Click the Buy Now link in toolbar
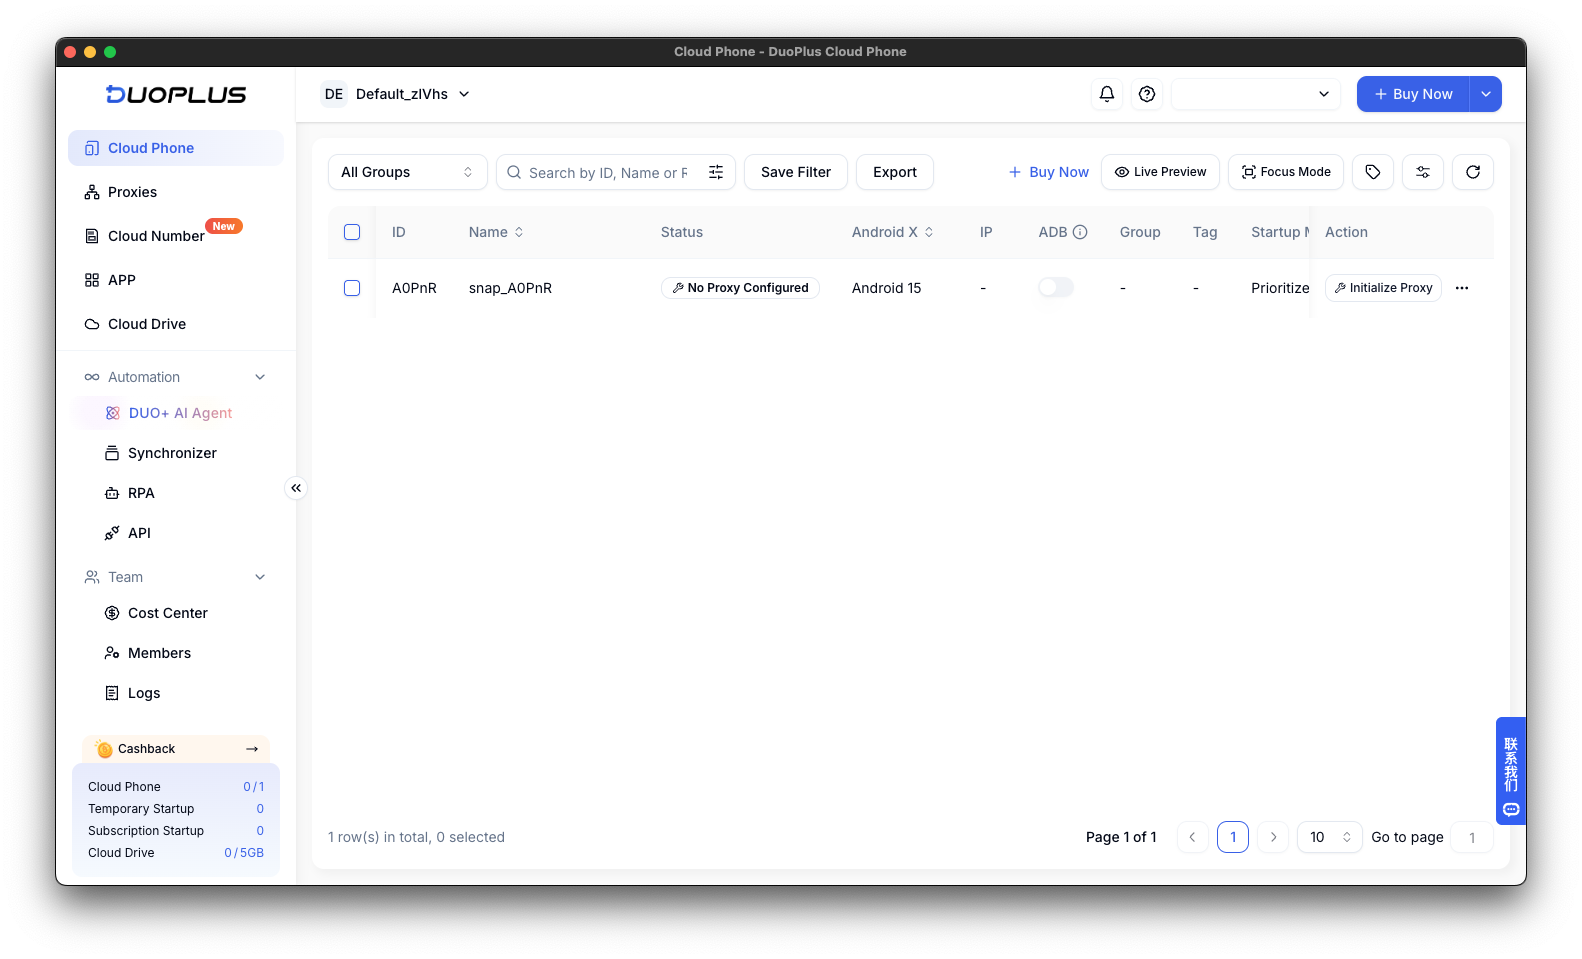The width and height of the screenshot is (1582, 959). [1048, 172]
